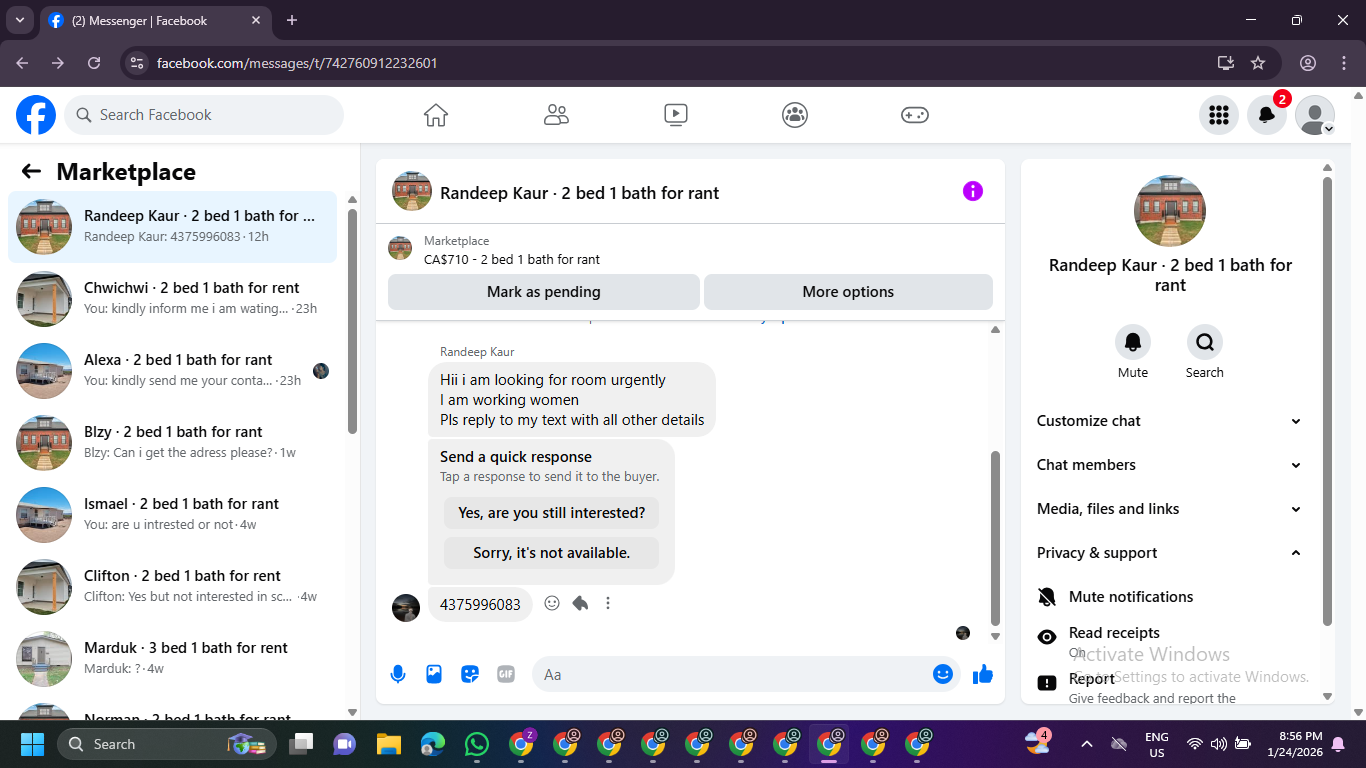Open Chwichwi 2 bed 1 bath conversation
The width and height of the screenshot is (1366, 768).
[x=173, y=299]
